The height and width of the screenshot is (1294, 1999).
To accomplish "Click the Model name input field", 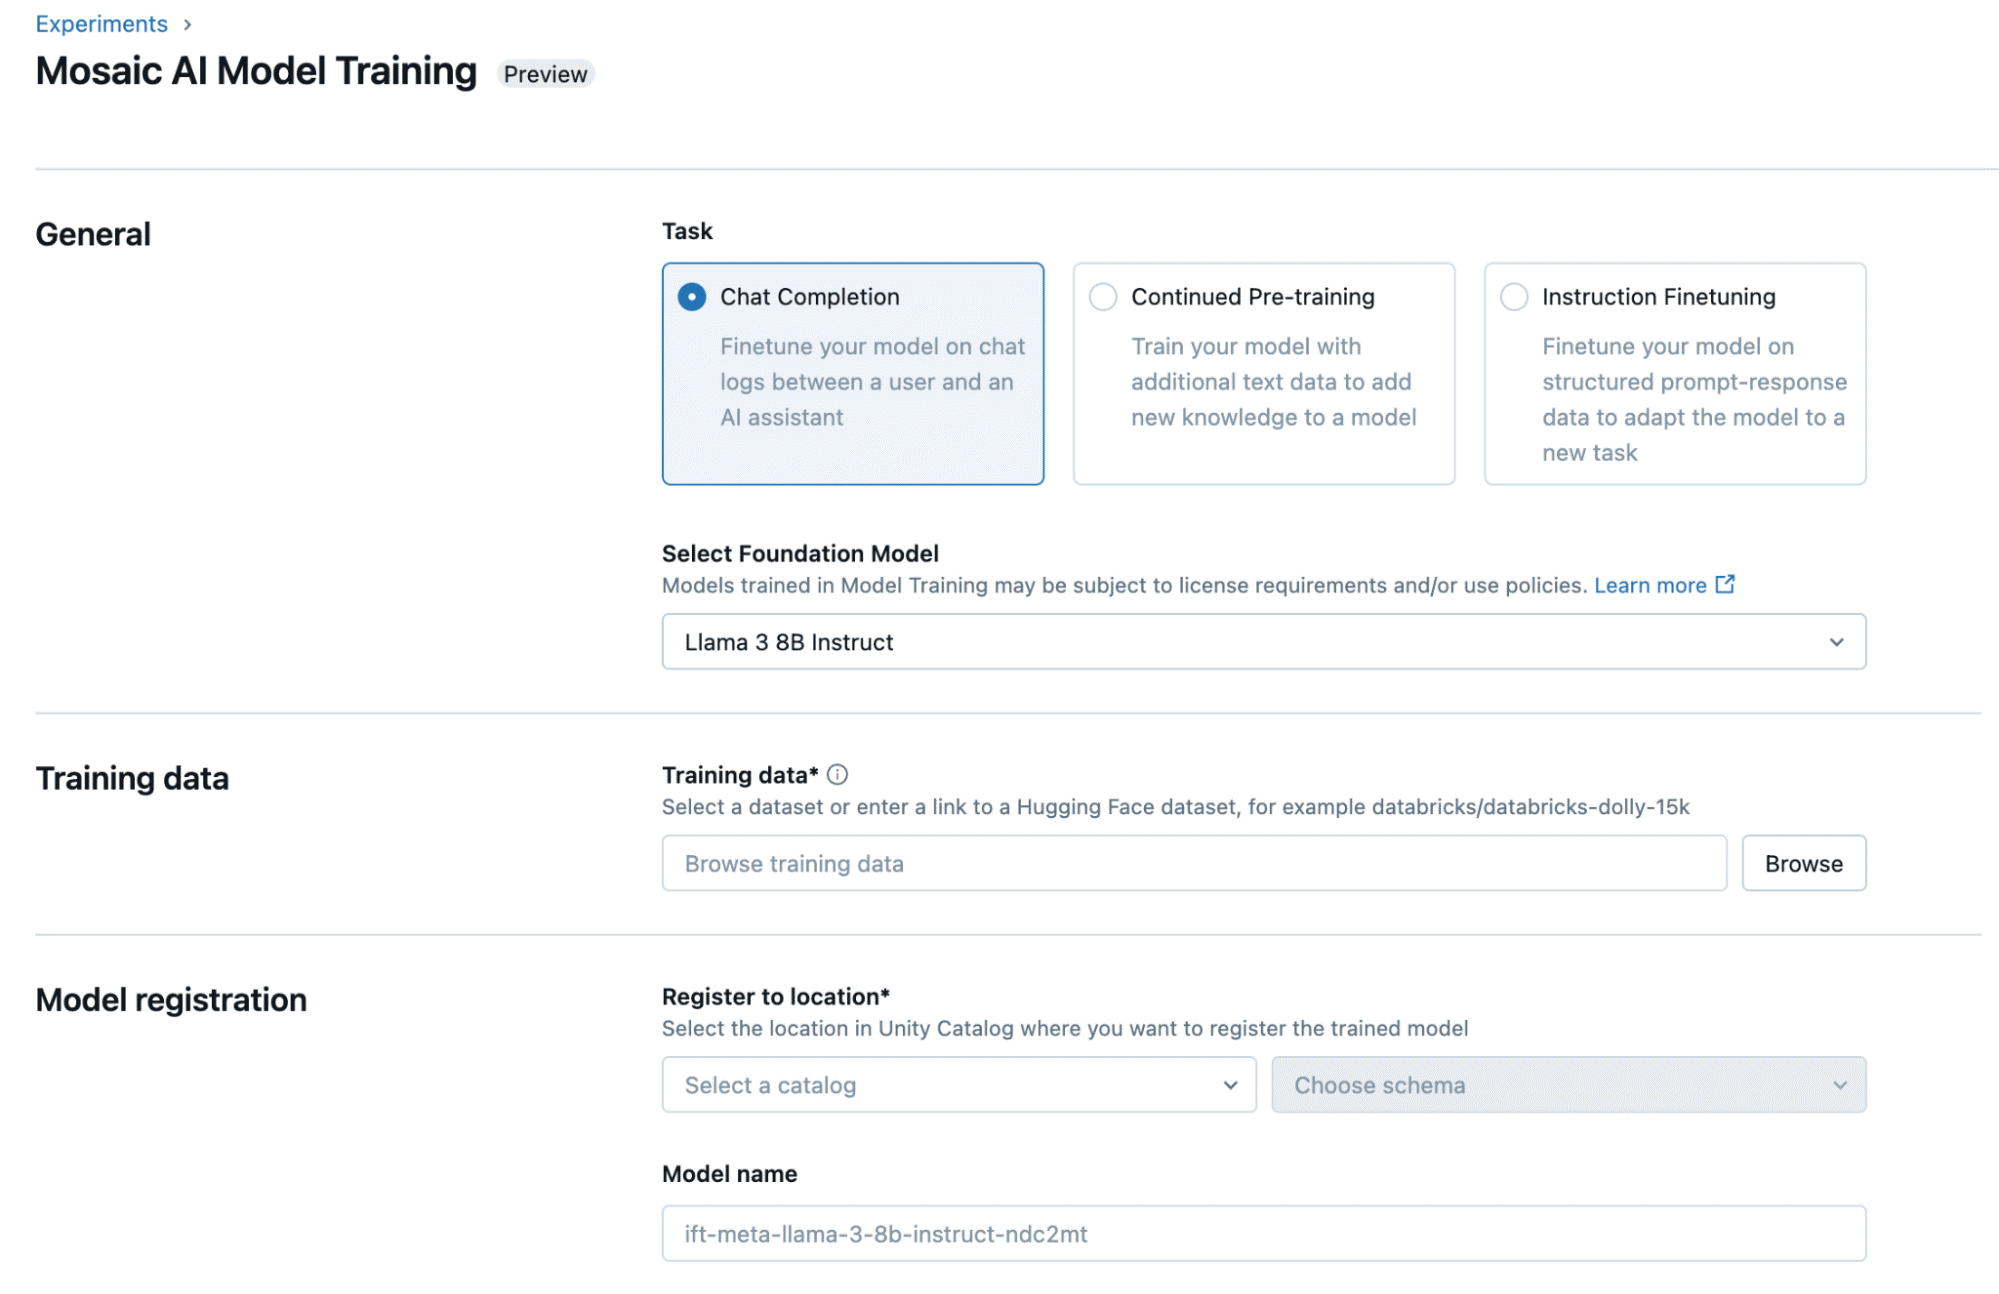I will tap(1263, 1233).
